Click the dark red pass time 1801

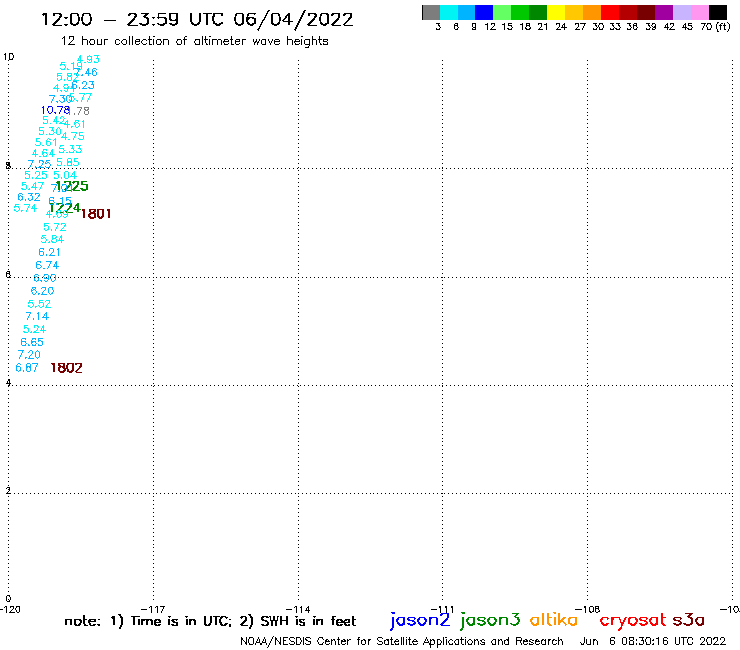[x=96, y=214]
